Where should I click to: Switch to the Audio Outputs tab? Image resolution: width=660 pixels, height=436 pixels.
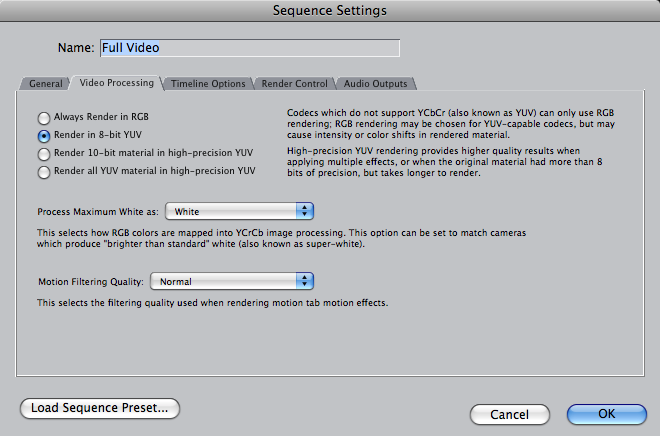point(375,83)
